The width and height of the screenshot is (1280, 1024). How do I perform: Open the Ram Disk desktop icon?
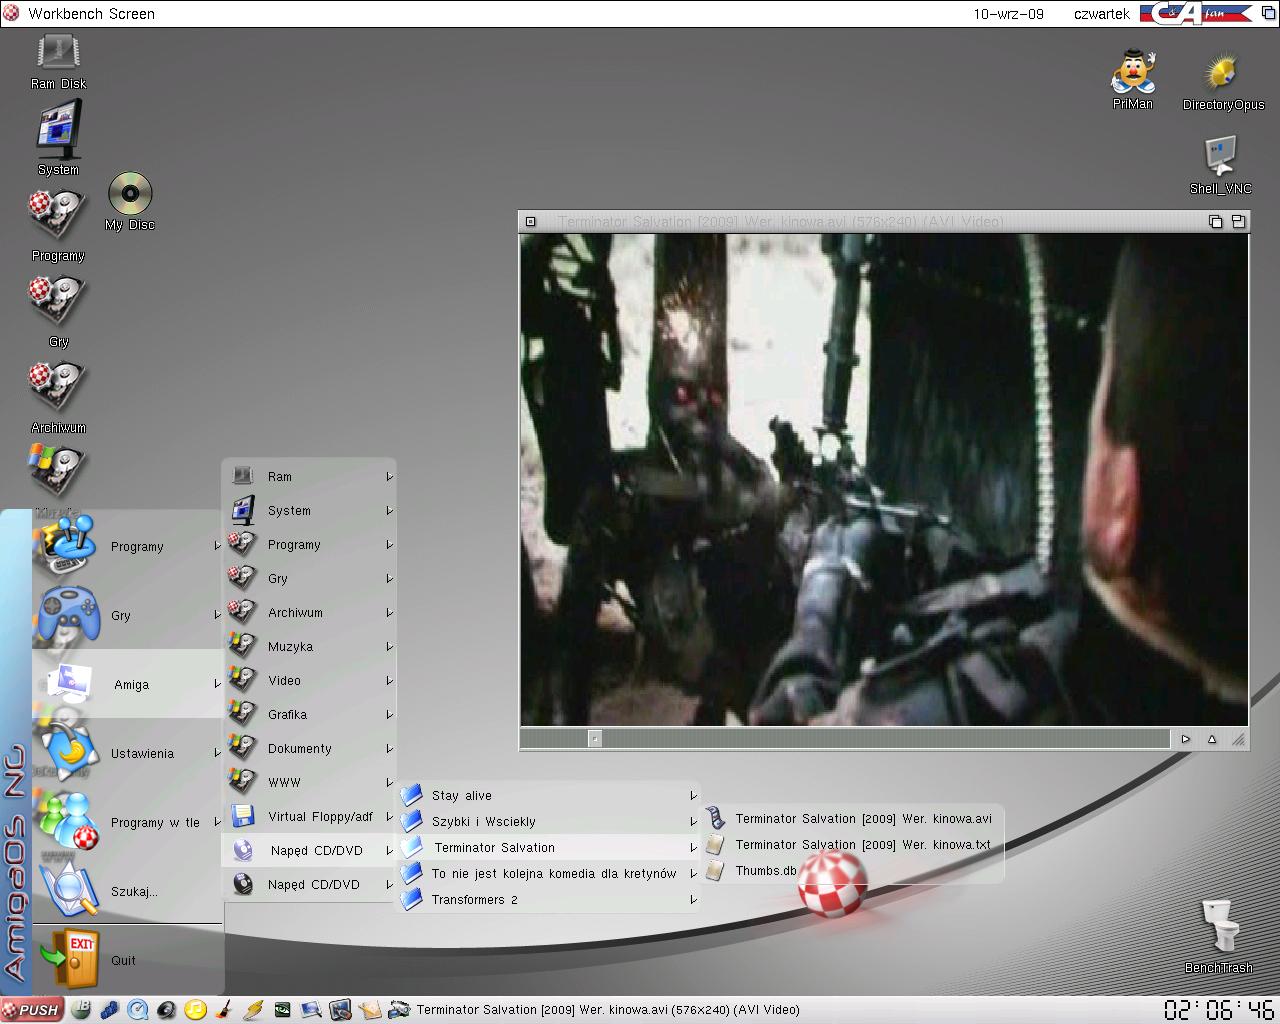pyautogui.click(x=58, y=60)
